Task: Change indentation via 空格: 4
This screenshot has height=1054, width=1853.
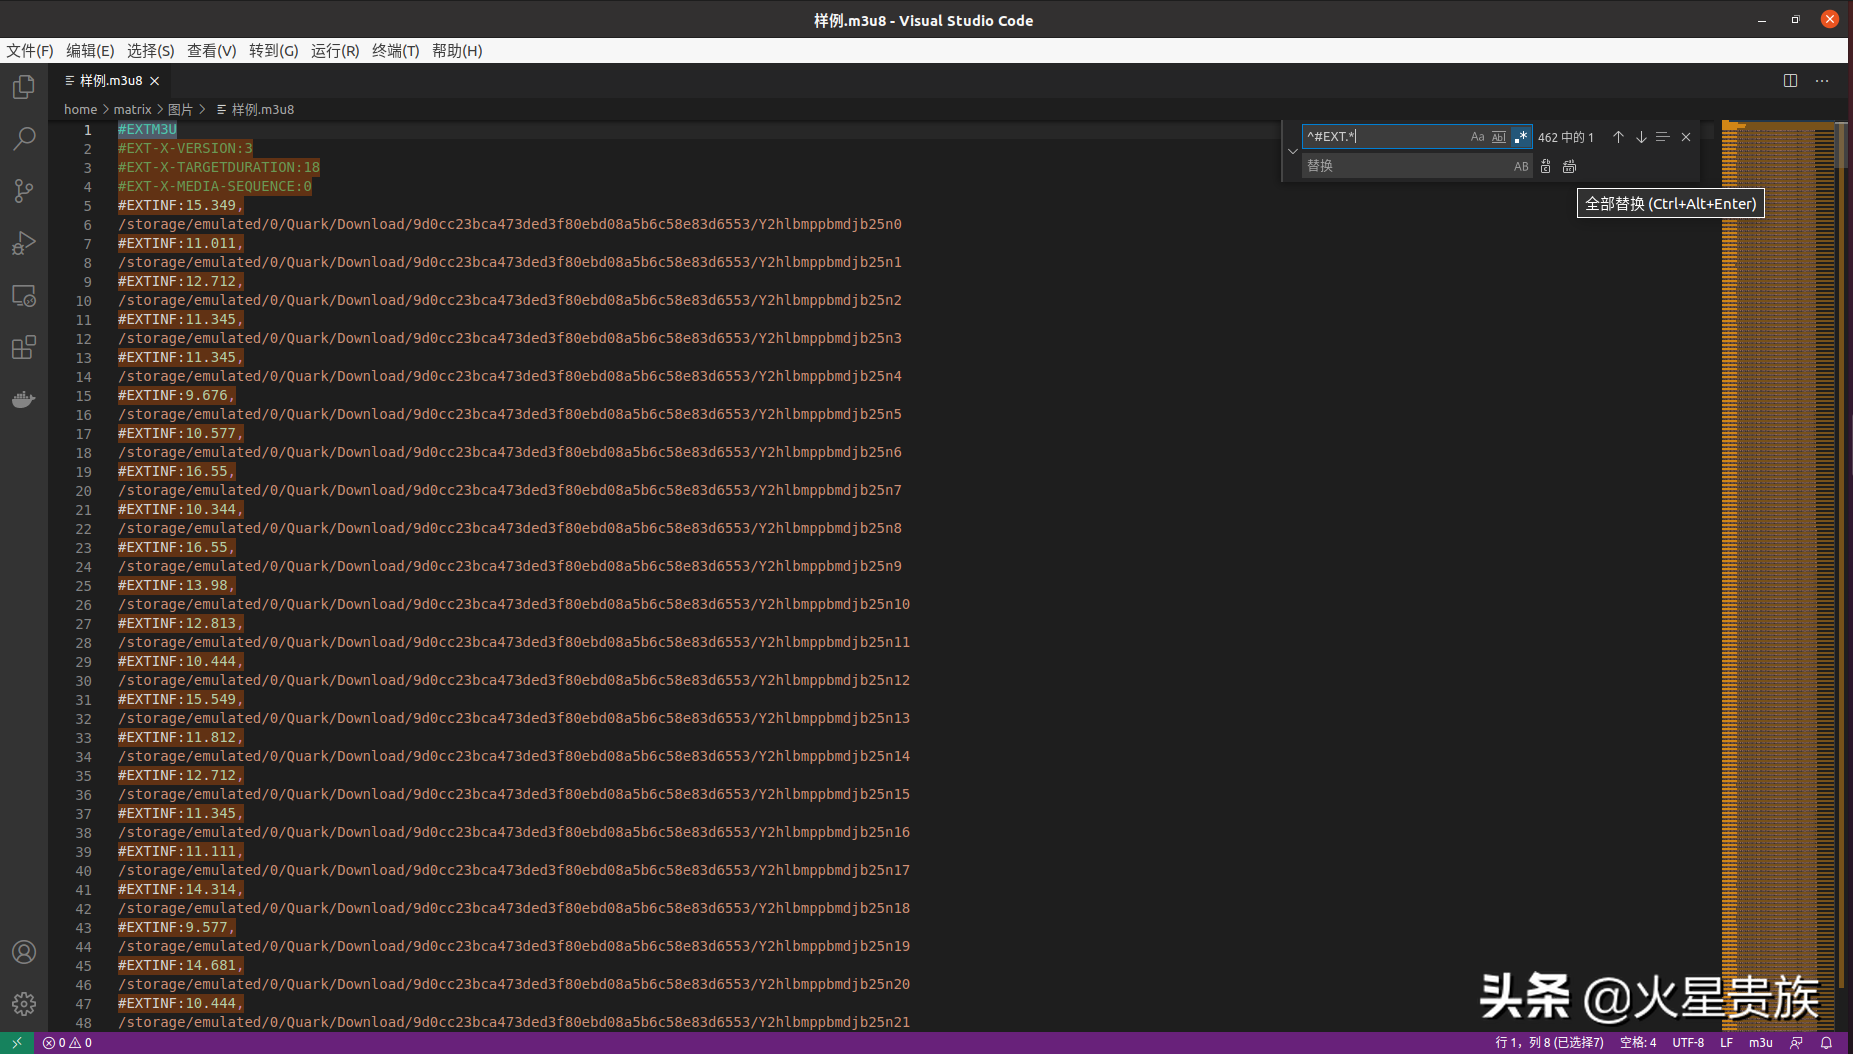Action: click(1638, 1042)
